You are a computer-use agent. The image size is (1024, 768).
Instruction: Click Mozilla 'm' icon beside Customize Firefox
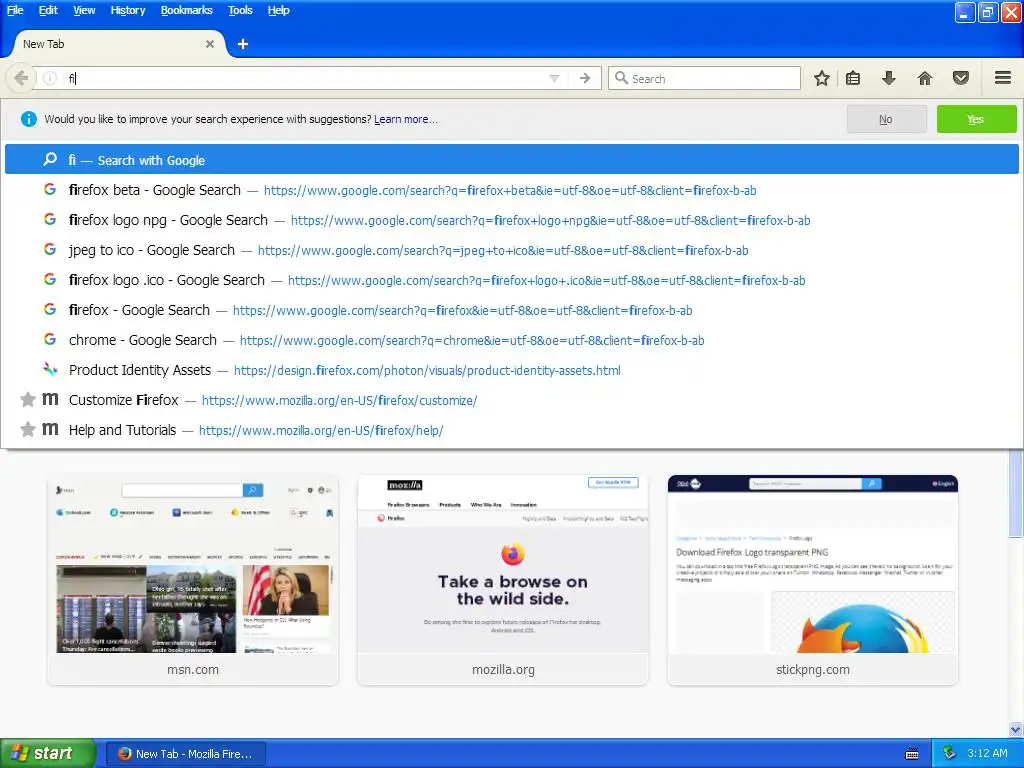(x=50, y=398)
